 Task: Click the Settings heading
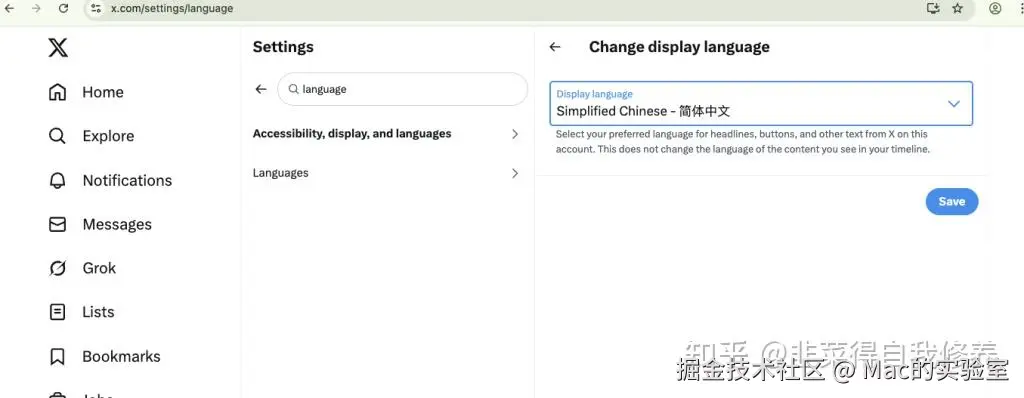(283, 47)
